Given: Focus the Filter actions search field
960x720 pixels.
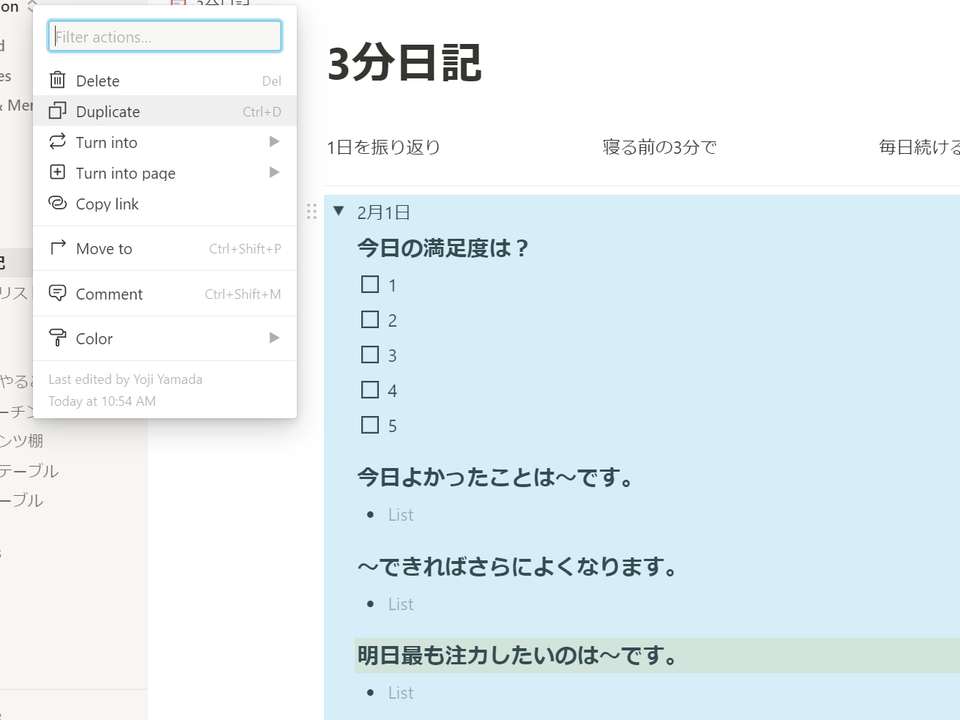Looking at the screenshot, I should click(x=165, y=36).
